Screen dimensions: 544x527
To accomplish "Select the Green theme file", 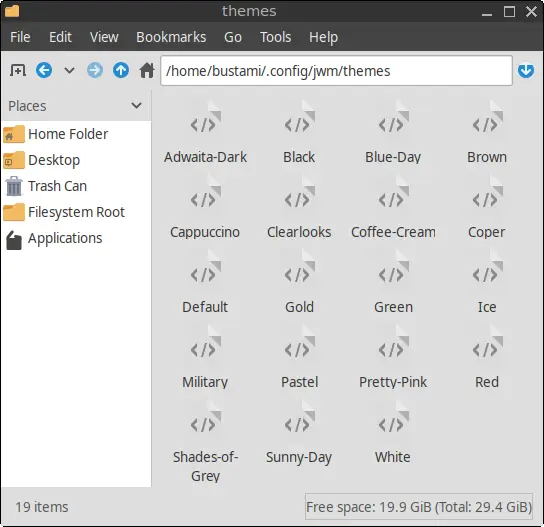I will 393,283.
